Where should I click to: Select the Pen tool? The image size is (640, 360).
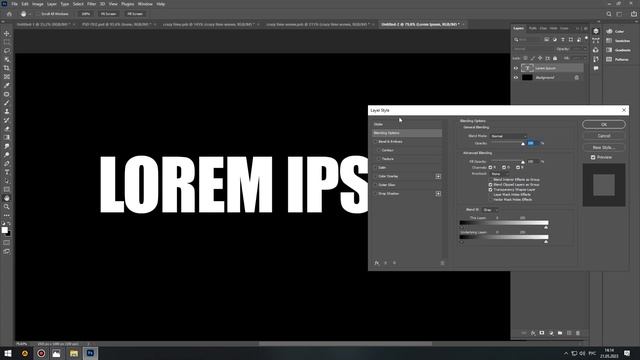[x=7, y=163]
